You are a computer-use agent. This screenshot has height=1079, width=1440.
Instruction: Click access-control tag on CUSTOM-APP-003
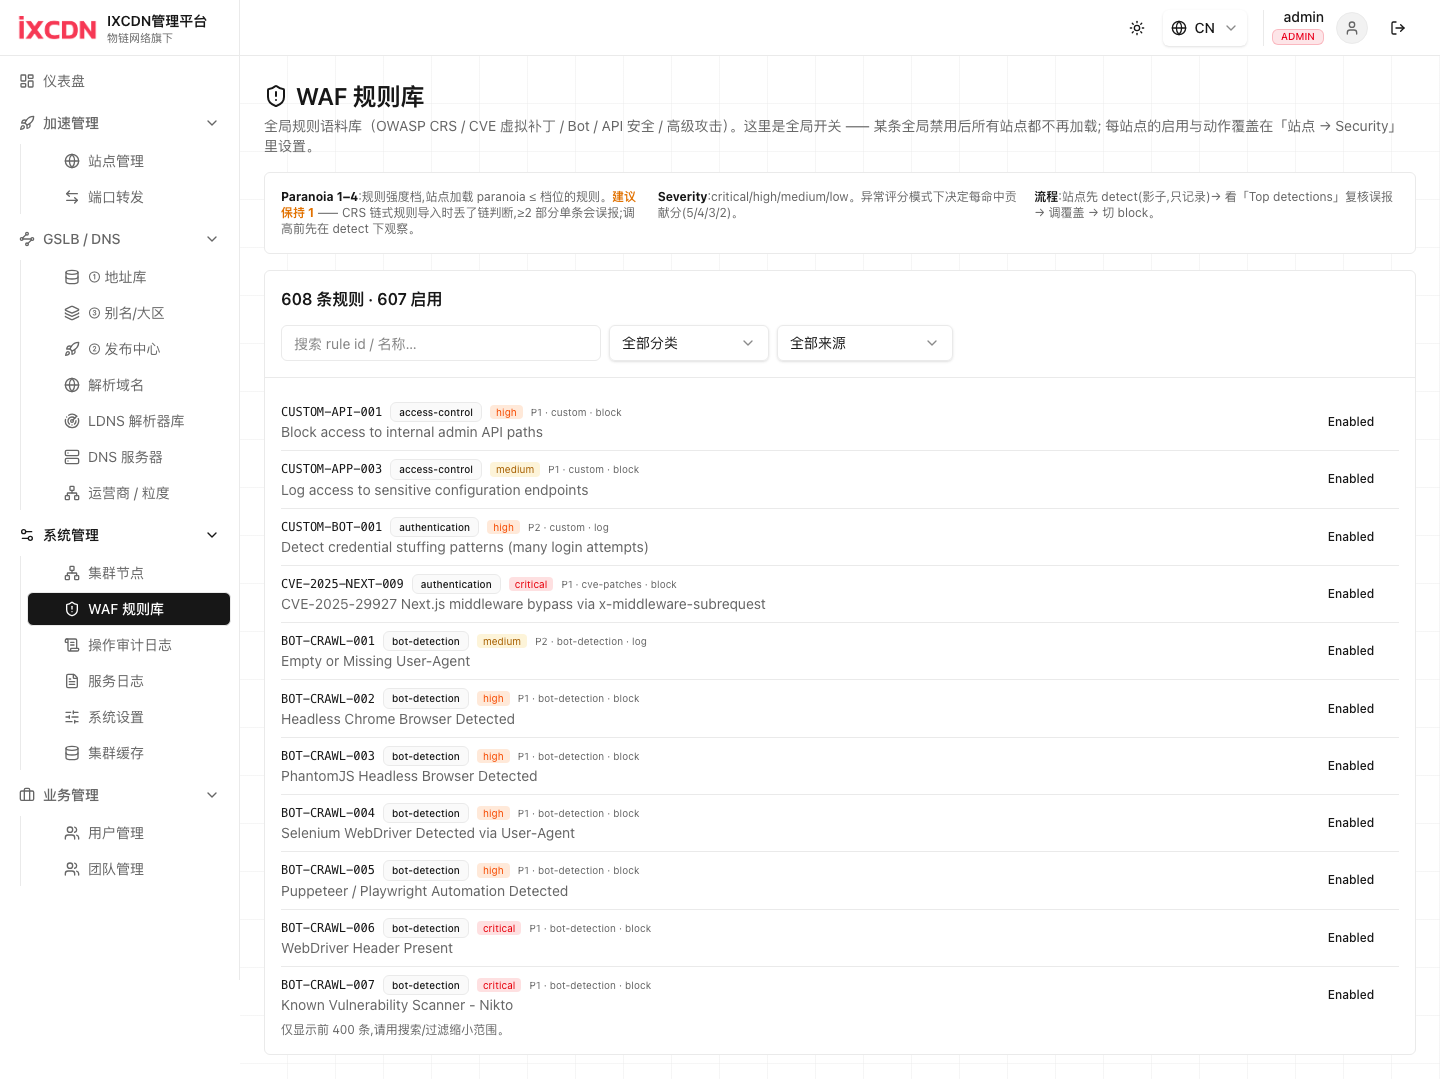point(436,469)
